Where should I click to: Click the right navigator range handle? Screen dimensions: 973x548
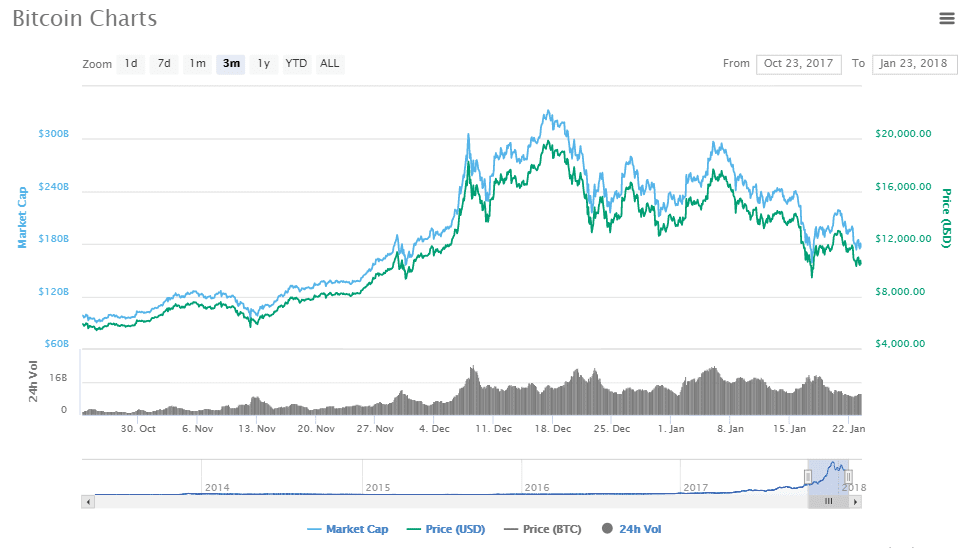pos(848,476)
